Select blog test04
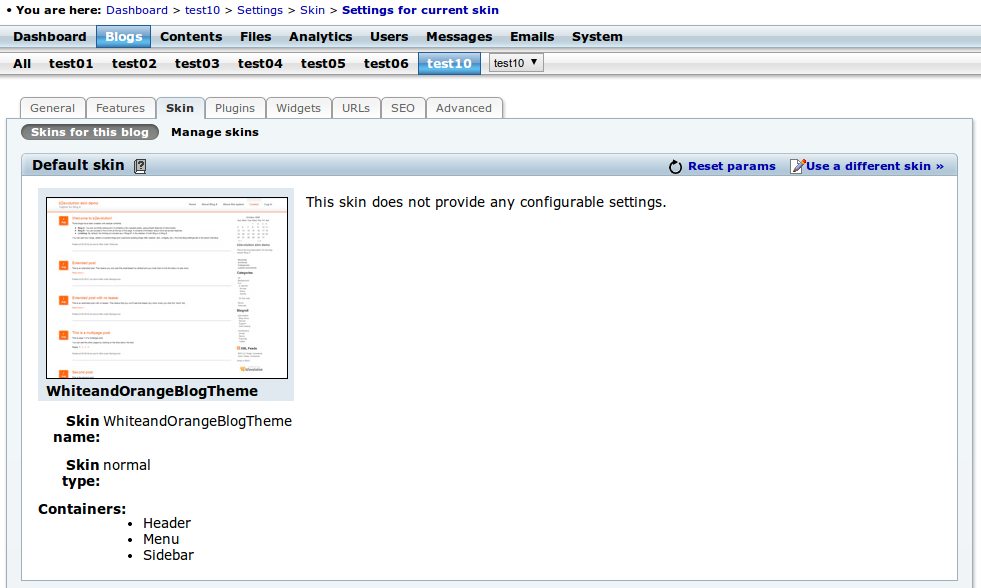The width and height of the screenshot is (981, 588). pyautogui.click(x=260, y=64)
